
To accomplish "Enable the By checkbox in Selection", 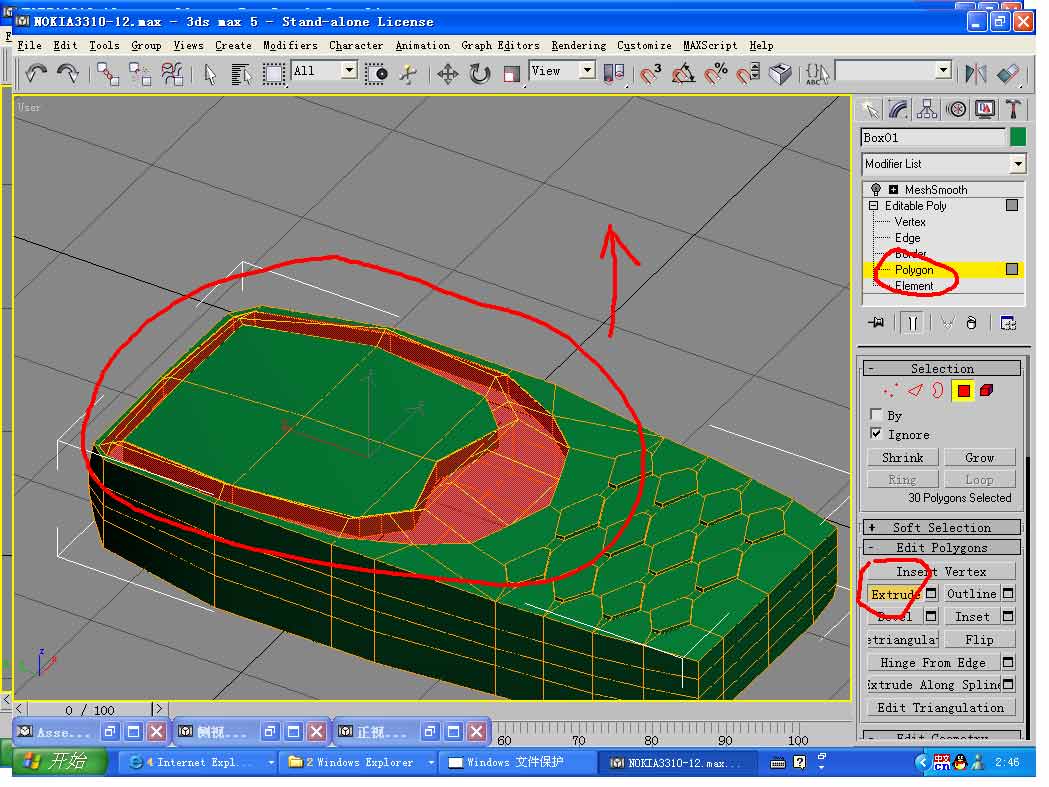I will (x=877, y=415).
